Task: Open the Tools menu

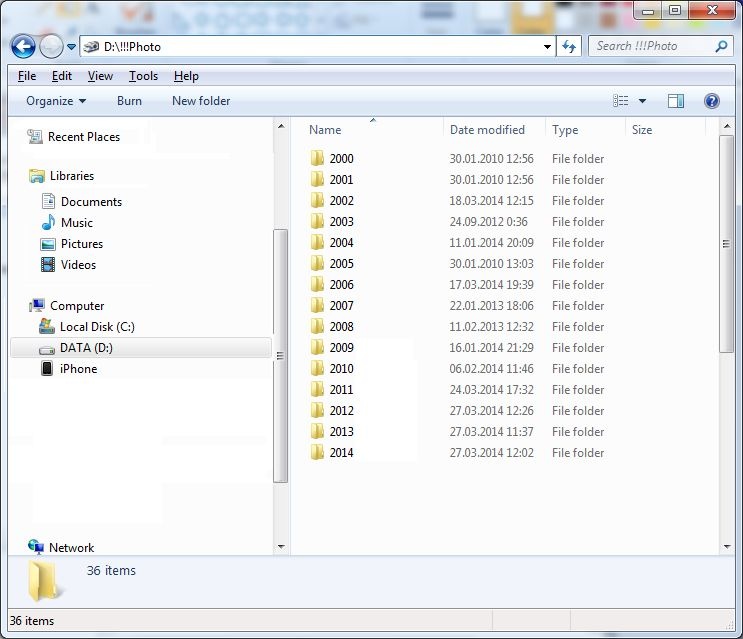Action: (143, 76)
